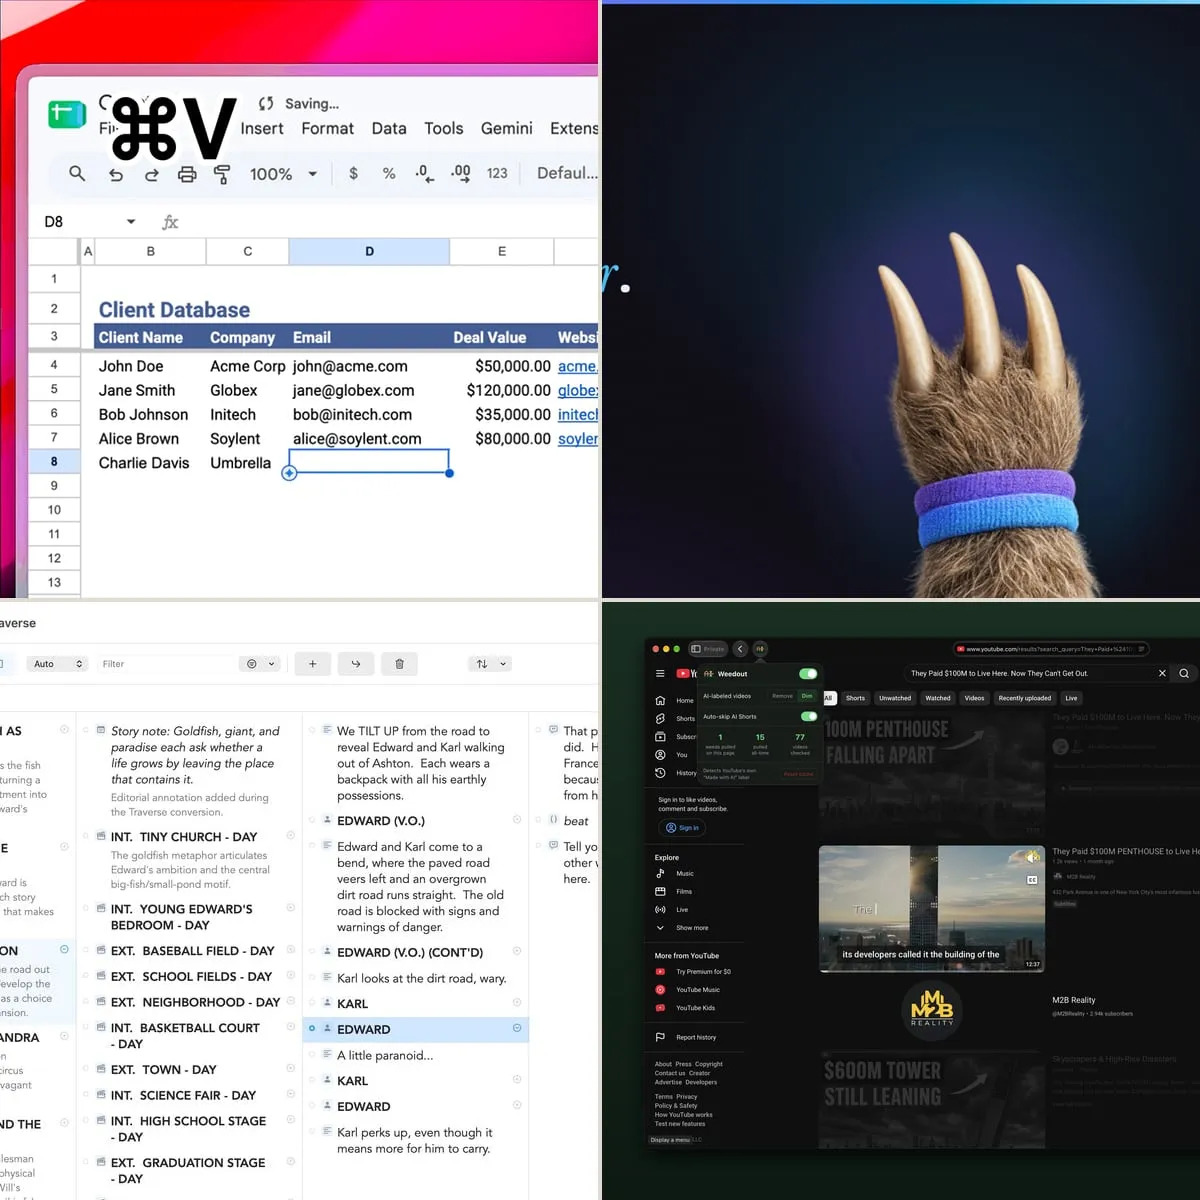Click the Alice Brown cell
The width and height of the screenshot is (1200, 1200).
(150, 438)
